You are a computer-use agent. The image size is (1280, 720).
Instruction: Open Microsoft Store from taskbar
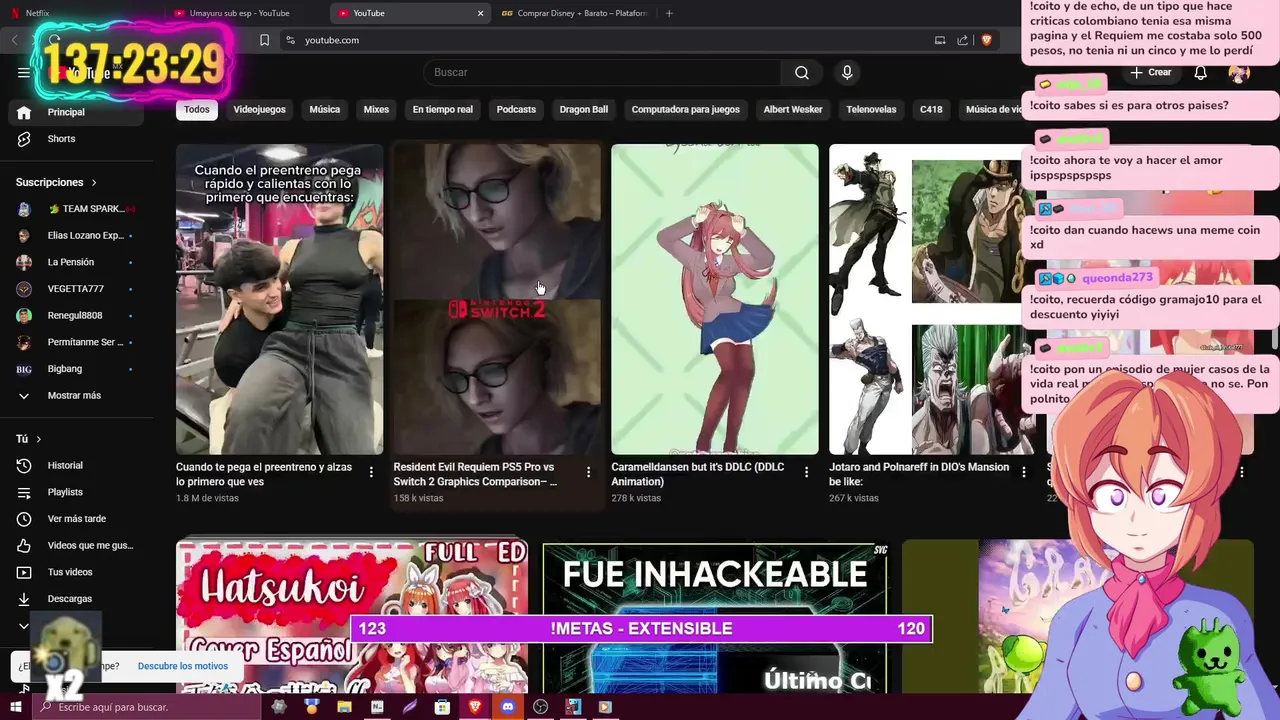442,707
